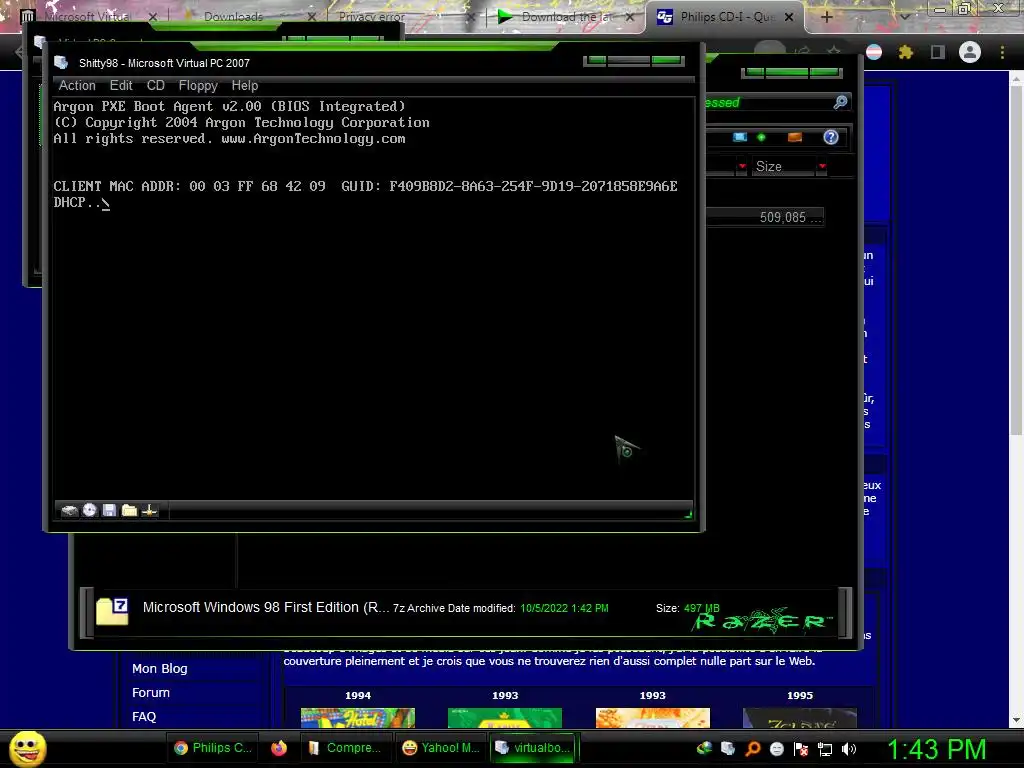Switch to Philips C... Chrome taskbar button
1024x768 pixels.
click(x=214, y=748)
